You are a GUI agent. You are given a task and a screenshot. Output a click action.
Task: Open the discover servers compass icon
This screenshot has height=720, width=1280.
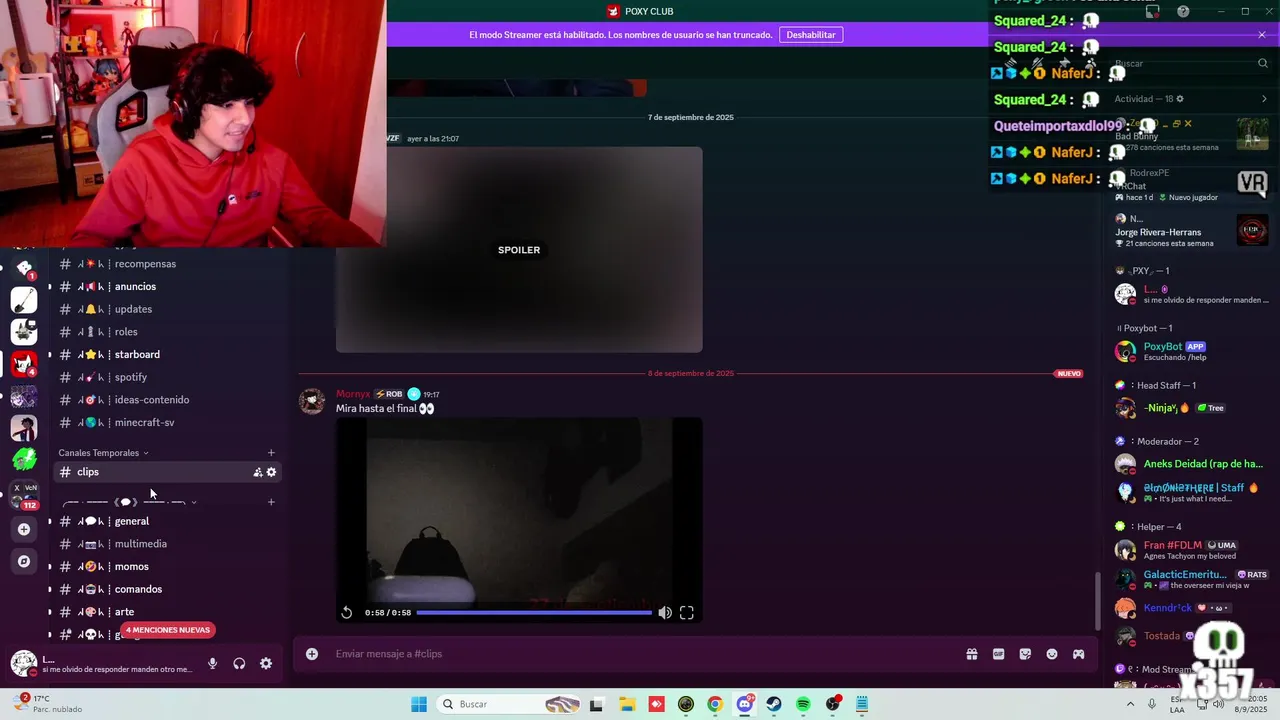pos(24,561)
